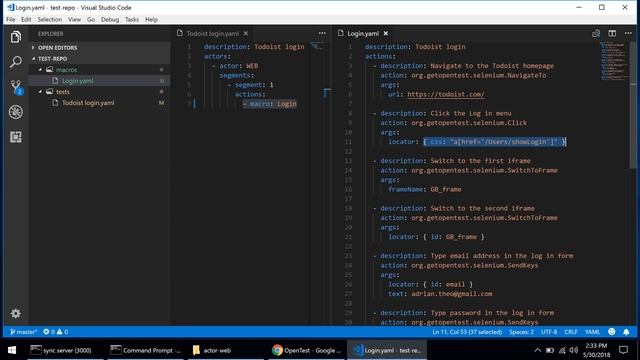This screenshot has height=360, width=640.
Task: Open the Edit menu
Action: tap(26, 19)
